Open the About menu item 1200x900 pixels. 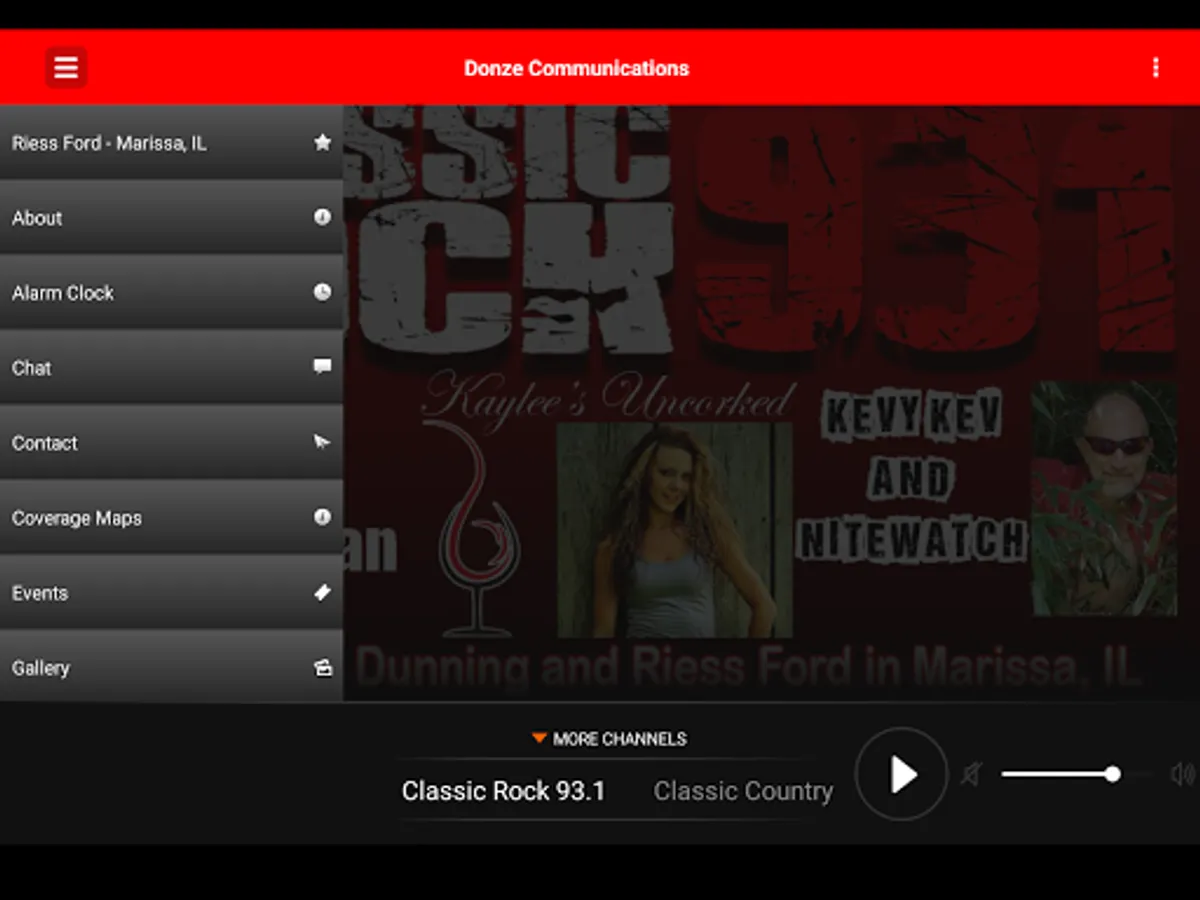171,218
